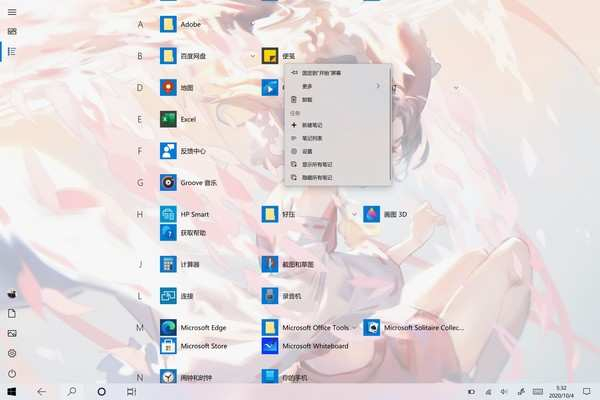The width and height of the screenshot is (600, 400).
Task: Open Task View on the taskbar
Action: point(131,392)
